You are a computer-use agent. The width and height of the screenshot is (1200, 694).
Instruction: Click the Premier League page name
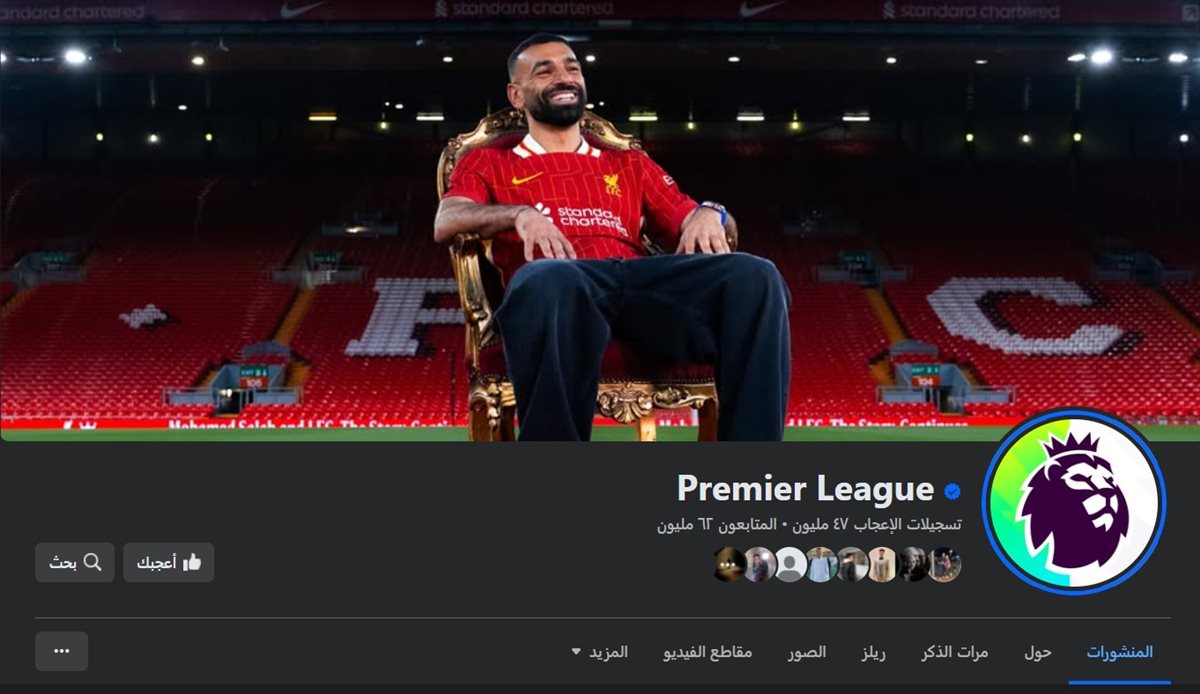coord(805,489)
